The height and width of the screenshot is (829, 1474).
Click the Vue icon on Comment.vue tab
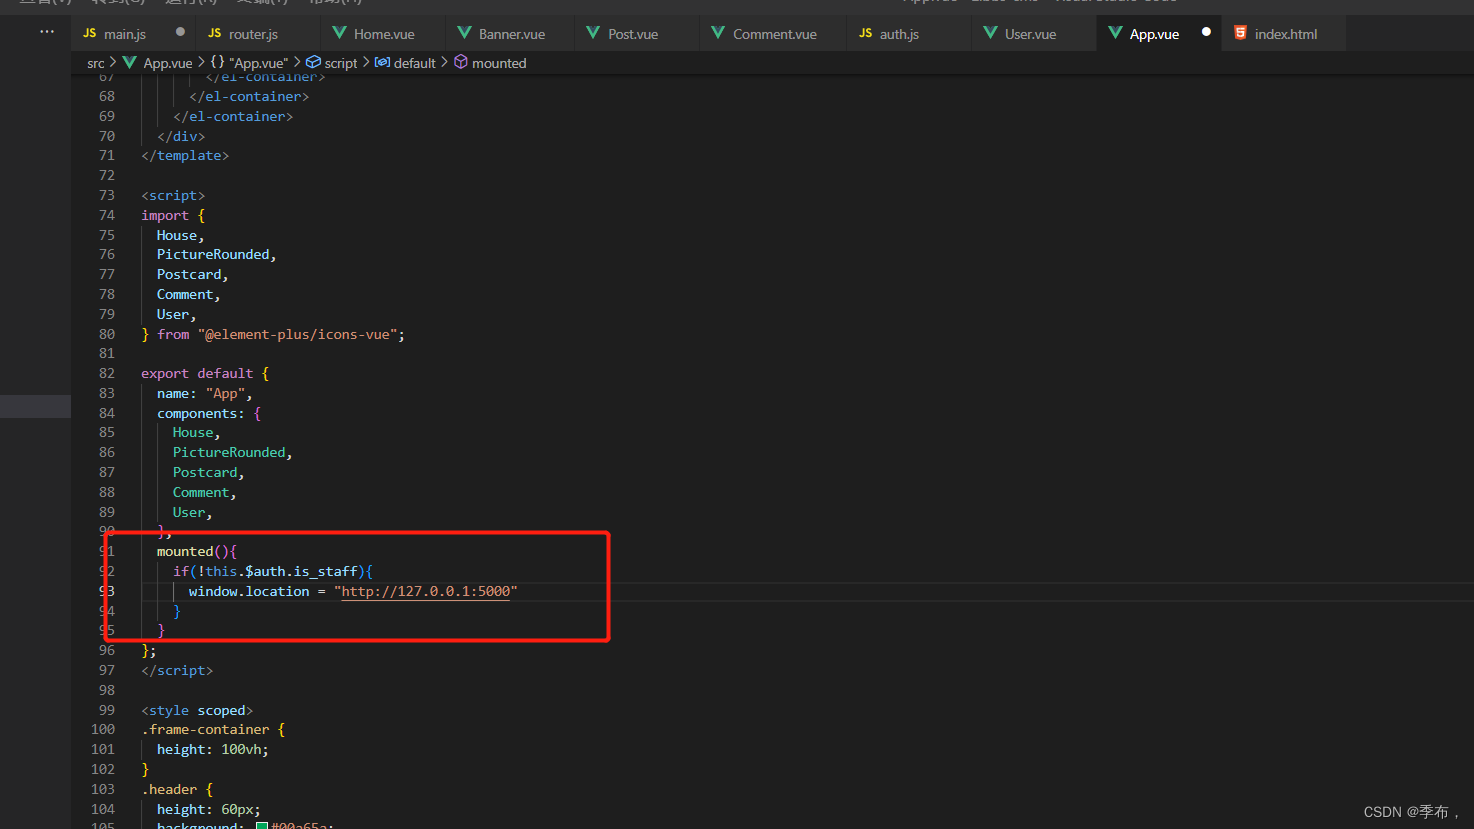pos(718,33)
